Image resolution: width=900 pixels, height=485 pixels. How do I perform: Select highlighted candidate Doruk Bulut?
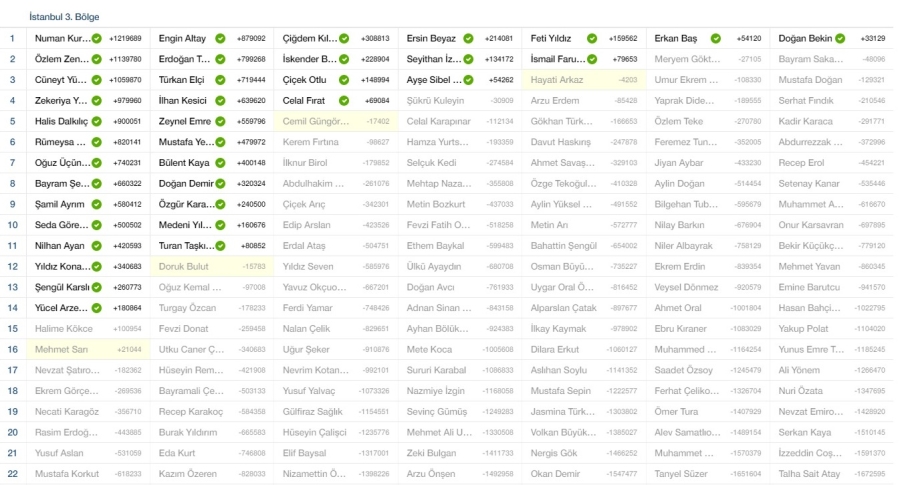click(212, 266)
